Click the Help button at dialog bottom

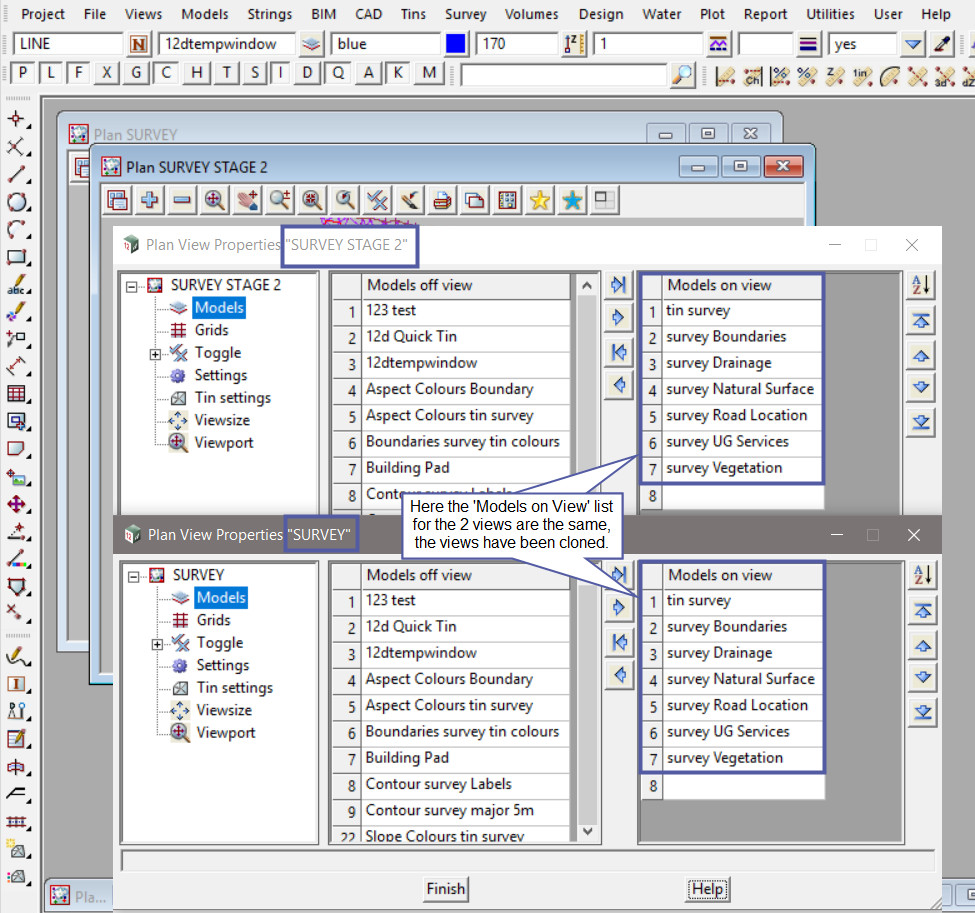pyautogui.click(x=707, y=888)
